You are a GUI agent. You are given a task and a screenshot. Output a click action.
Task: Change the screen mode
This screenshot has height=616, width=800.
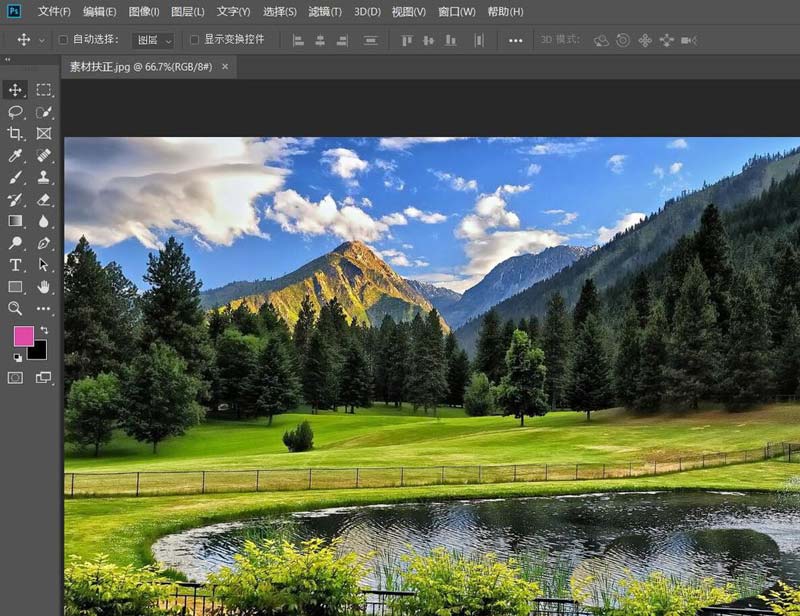point(43,378)
